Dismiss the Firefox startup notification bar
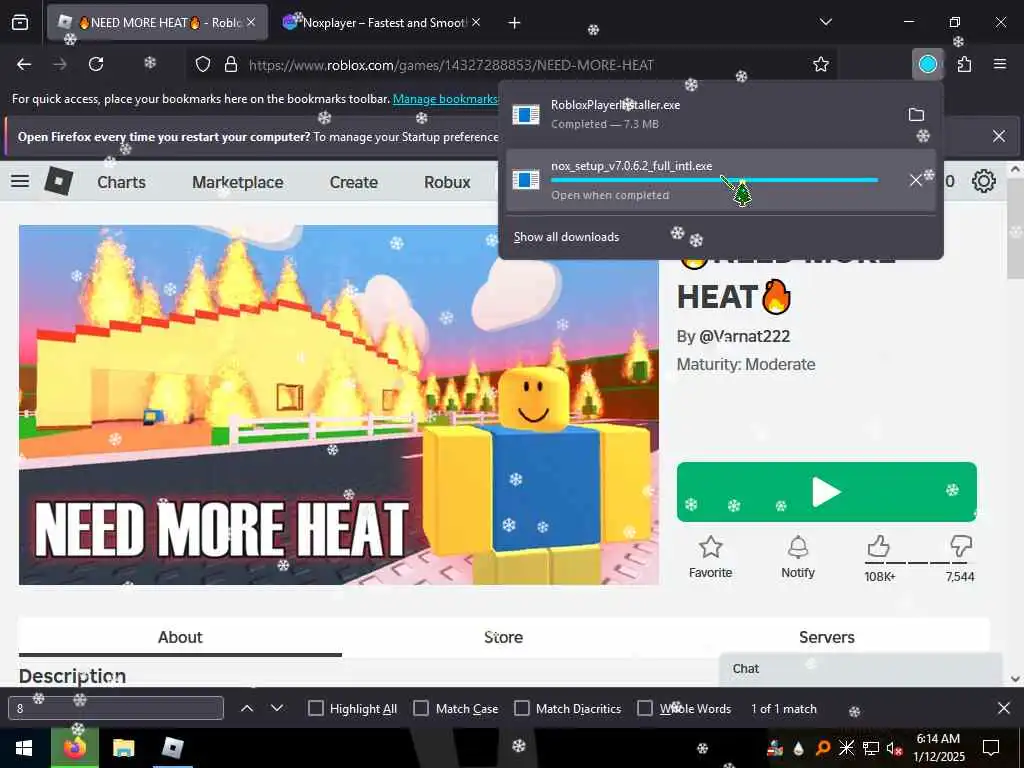This screenshot has width=1024, height=768. (999, 136)
